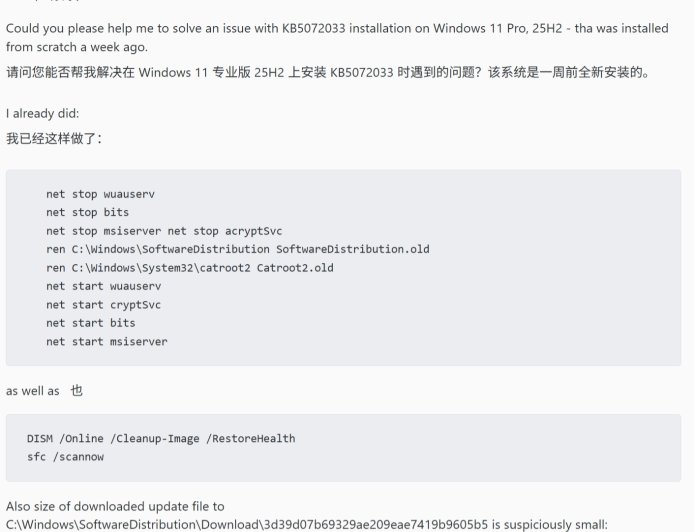Click the English KB5072033 question paragraph
The width and height of the screenshot is (694, 532).
tap(340, 35)
